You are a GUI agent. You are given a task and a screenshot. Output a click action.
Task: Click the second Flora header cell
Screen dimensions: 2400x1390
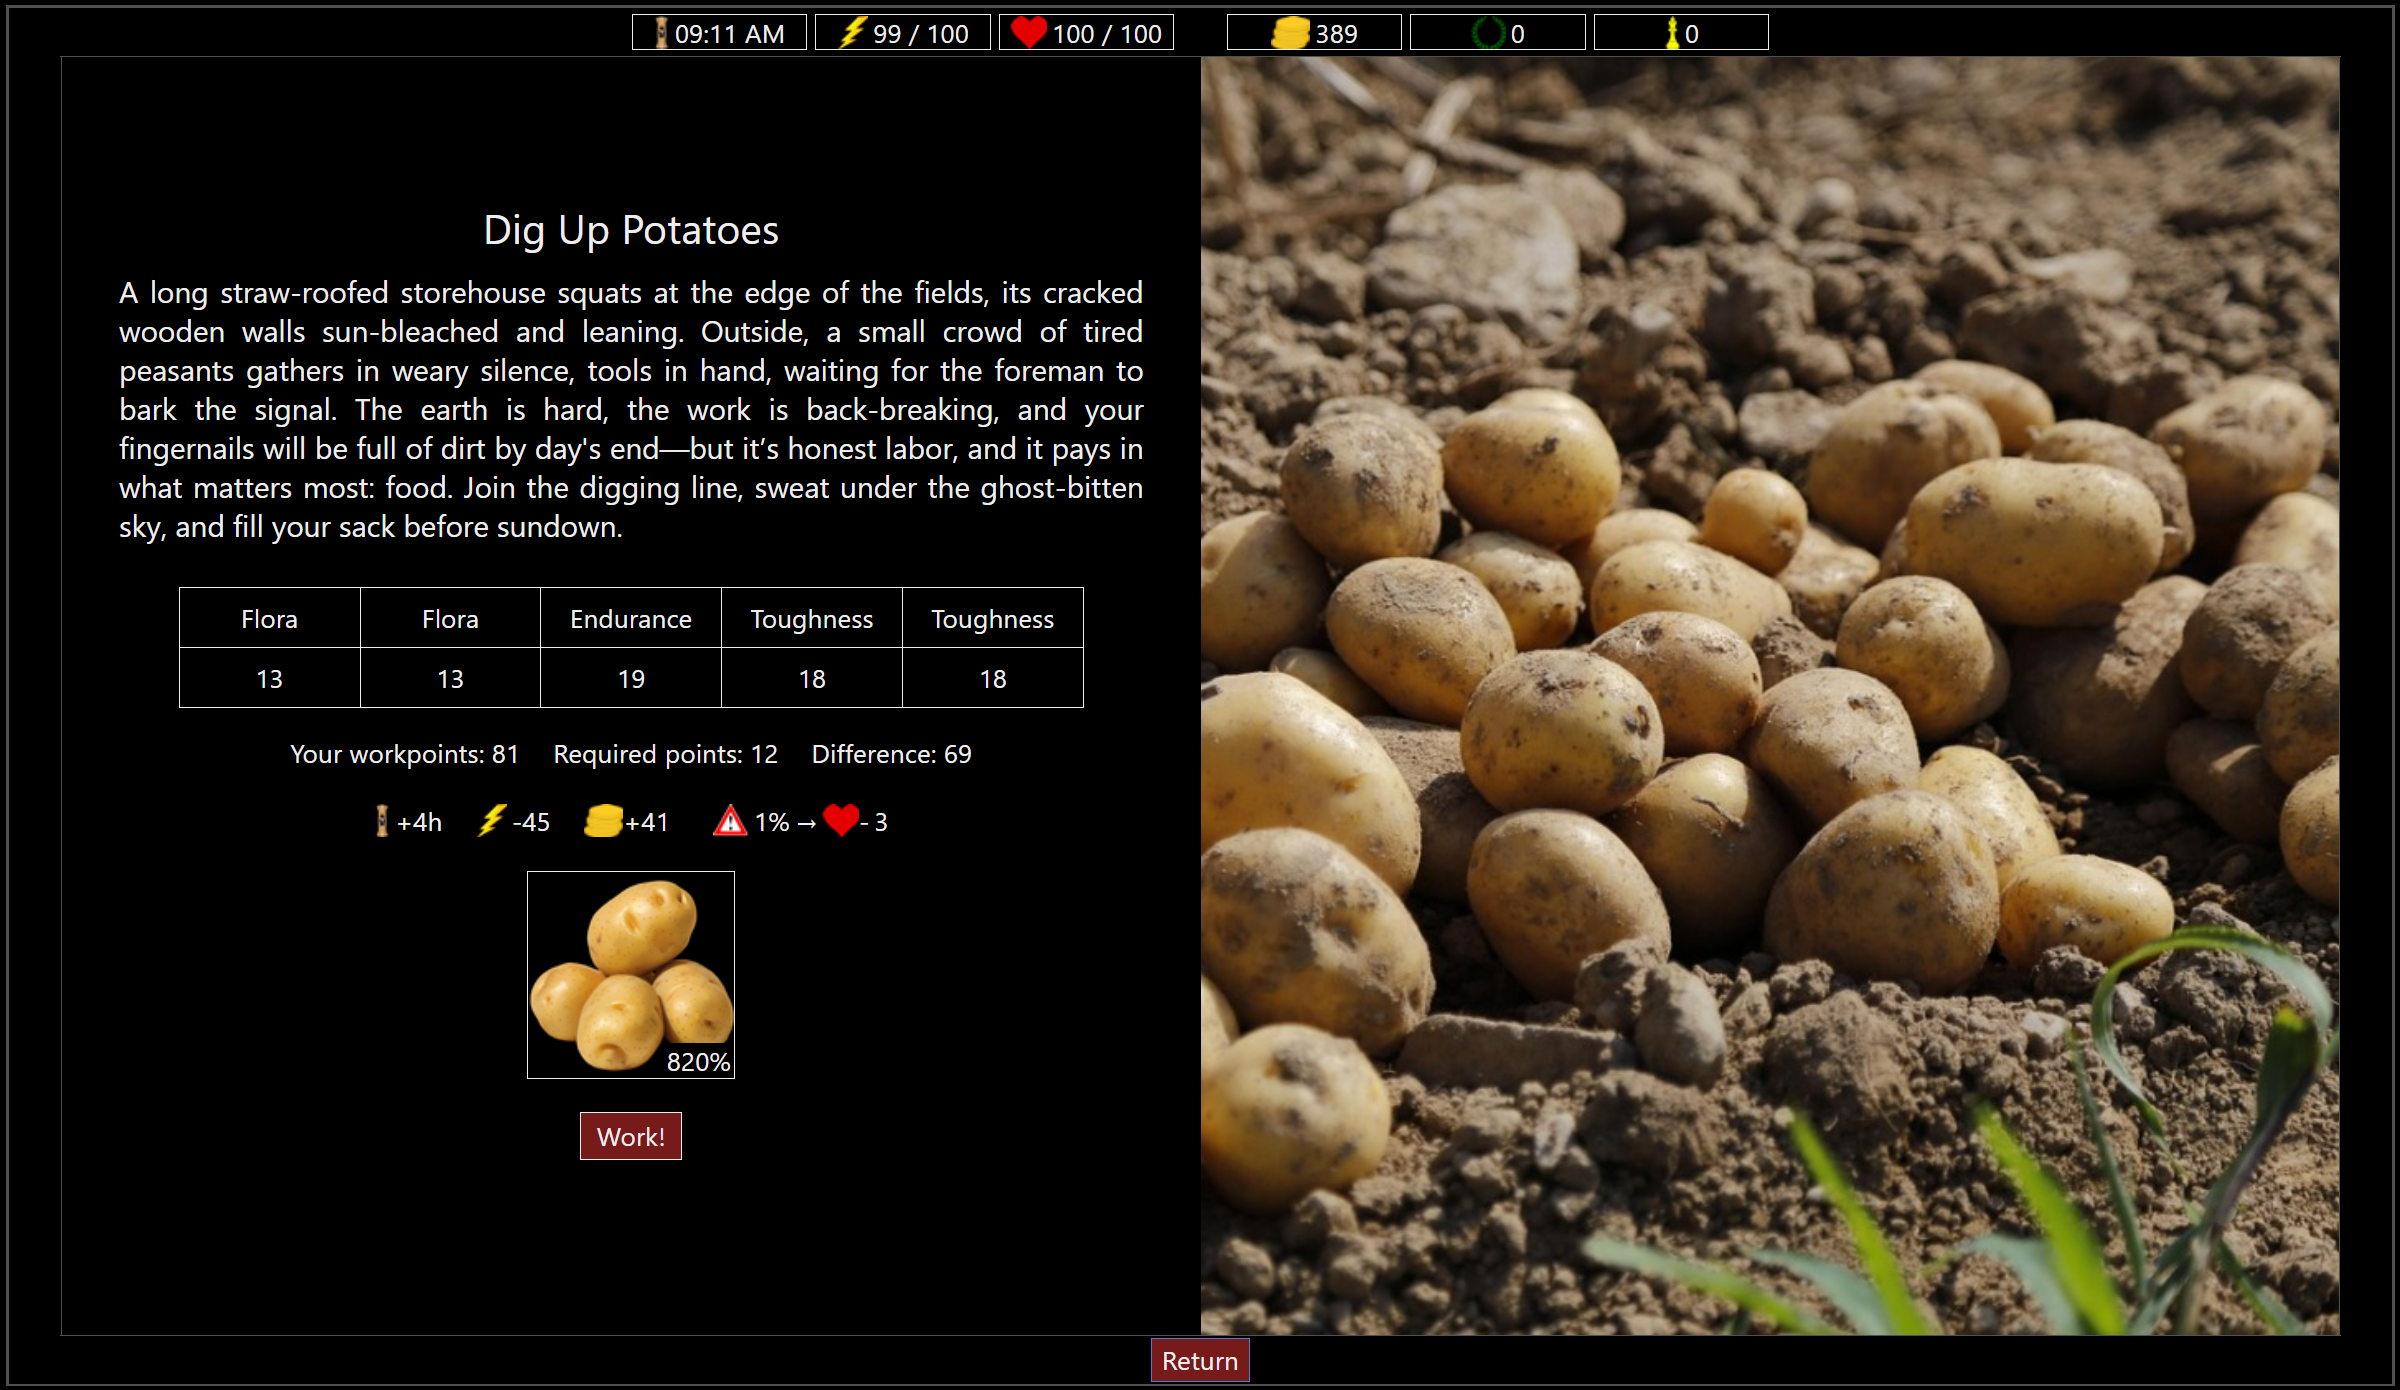click(450, 618)
